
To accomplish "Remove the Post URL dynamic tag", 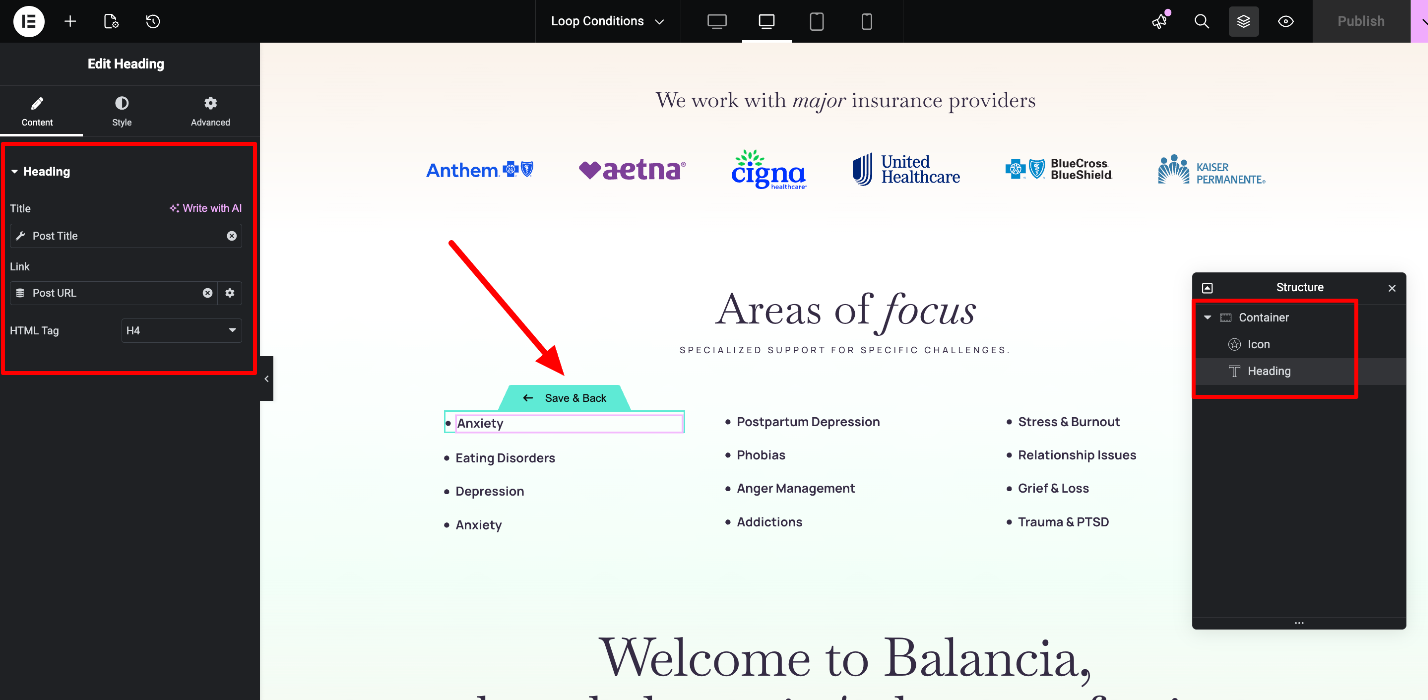I will 208,293.
